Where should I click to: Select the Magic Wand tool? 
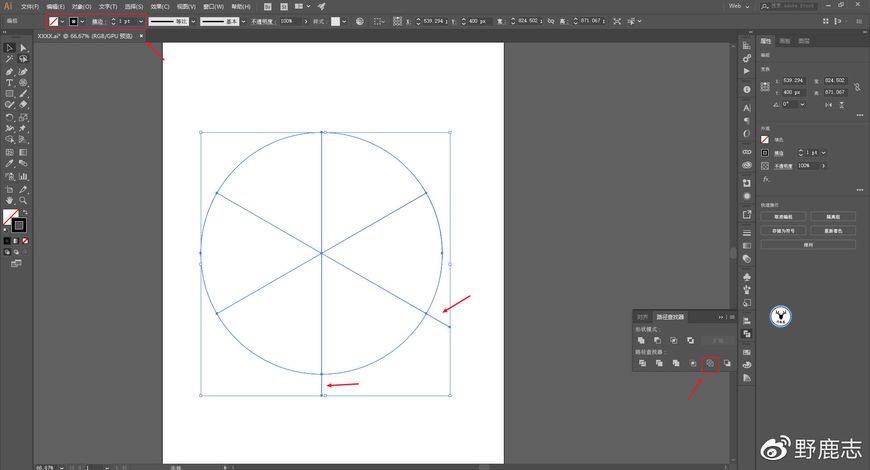tap(9, 59)
